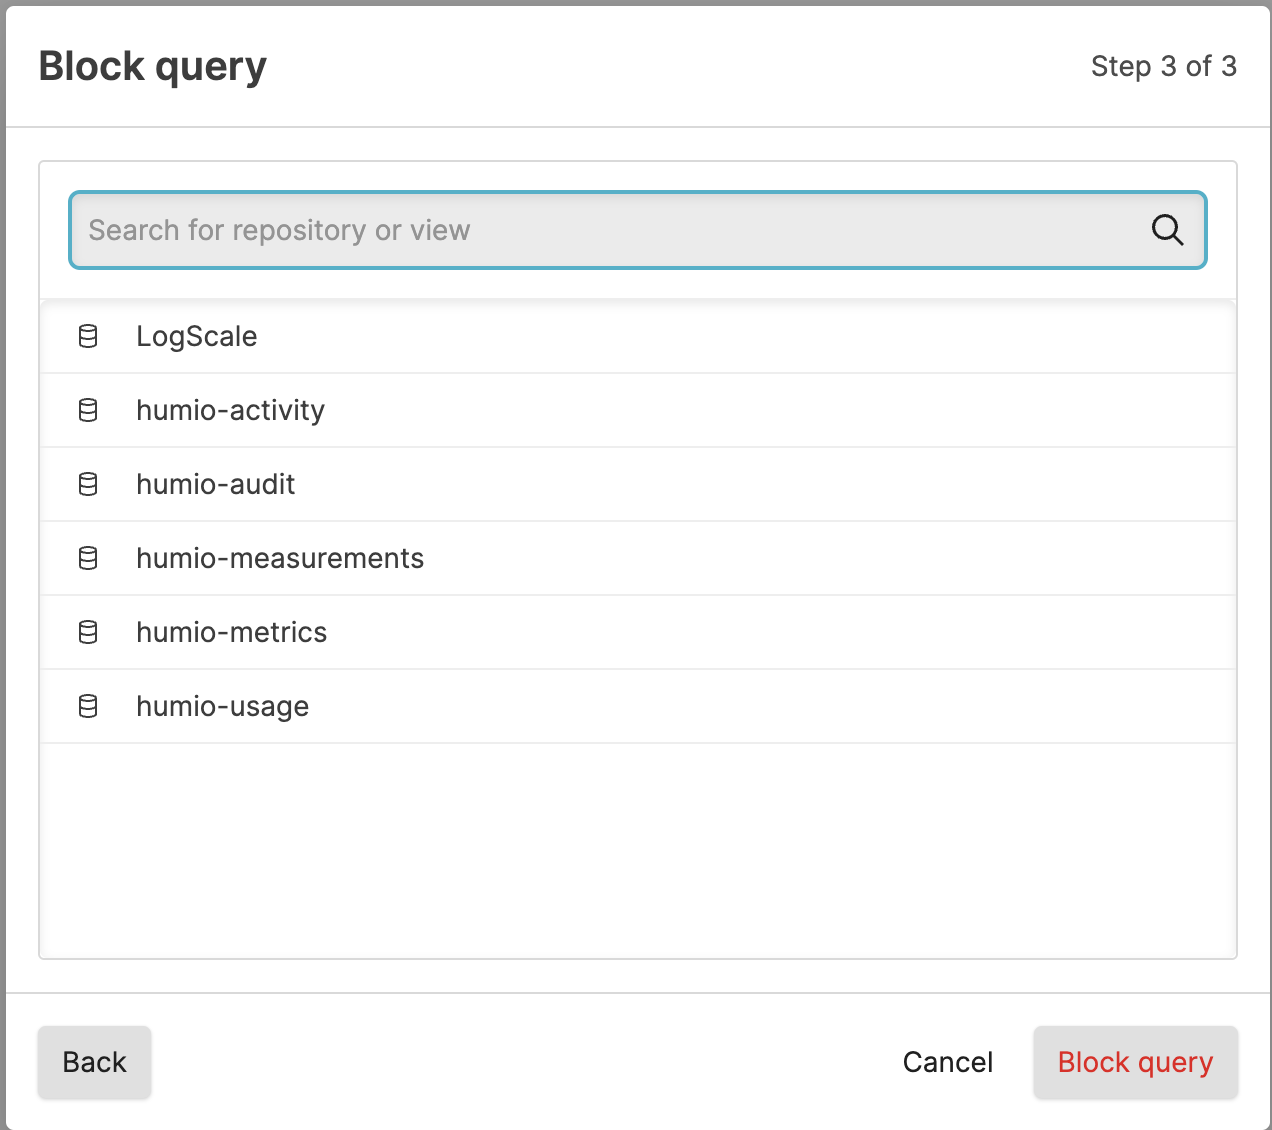1272x1130 pixels.
Task: Choose the humio-metrics repository
Action: click(232, 632)
